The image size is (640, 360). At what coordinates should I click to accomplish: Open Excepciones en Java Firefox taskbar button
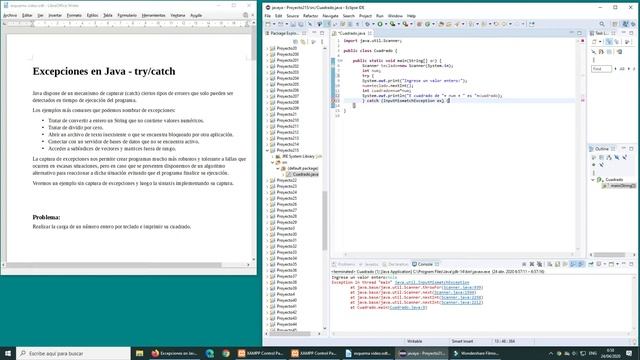point(174,353)
